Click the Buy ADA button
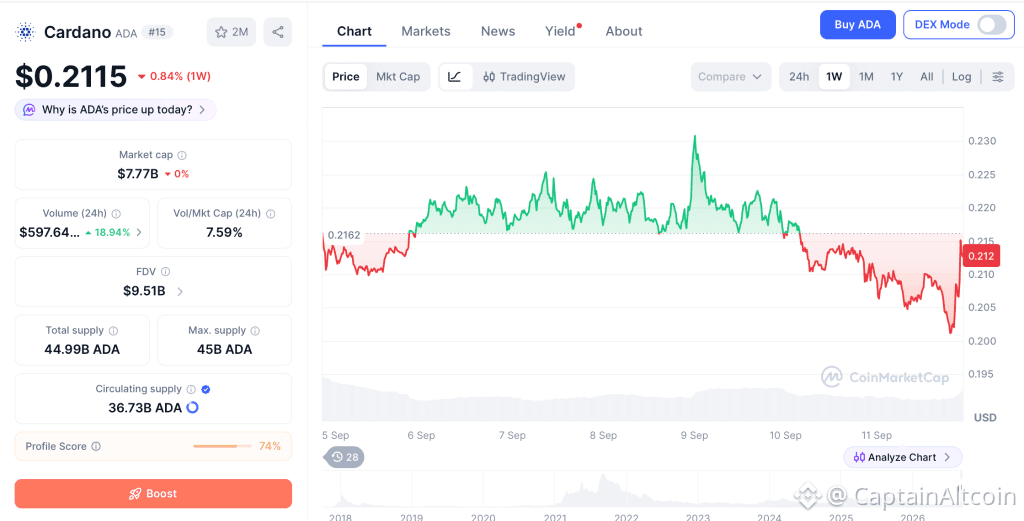Image resolution: width=1024 pixels, height=521 pixels. click(x=857, y=25)
